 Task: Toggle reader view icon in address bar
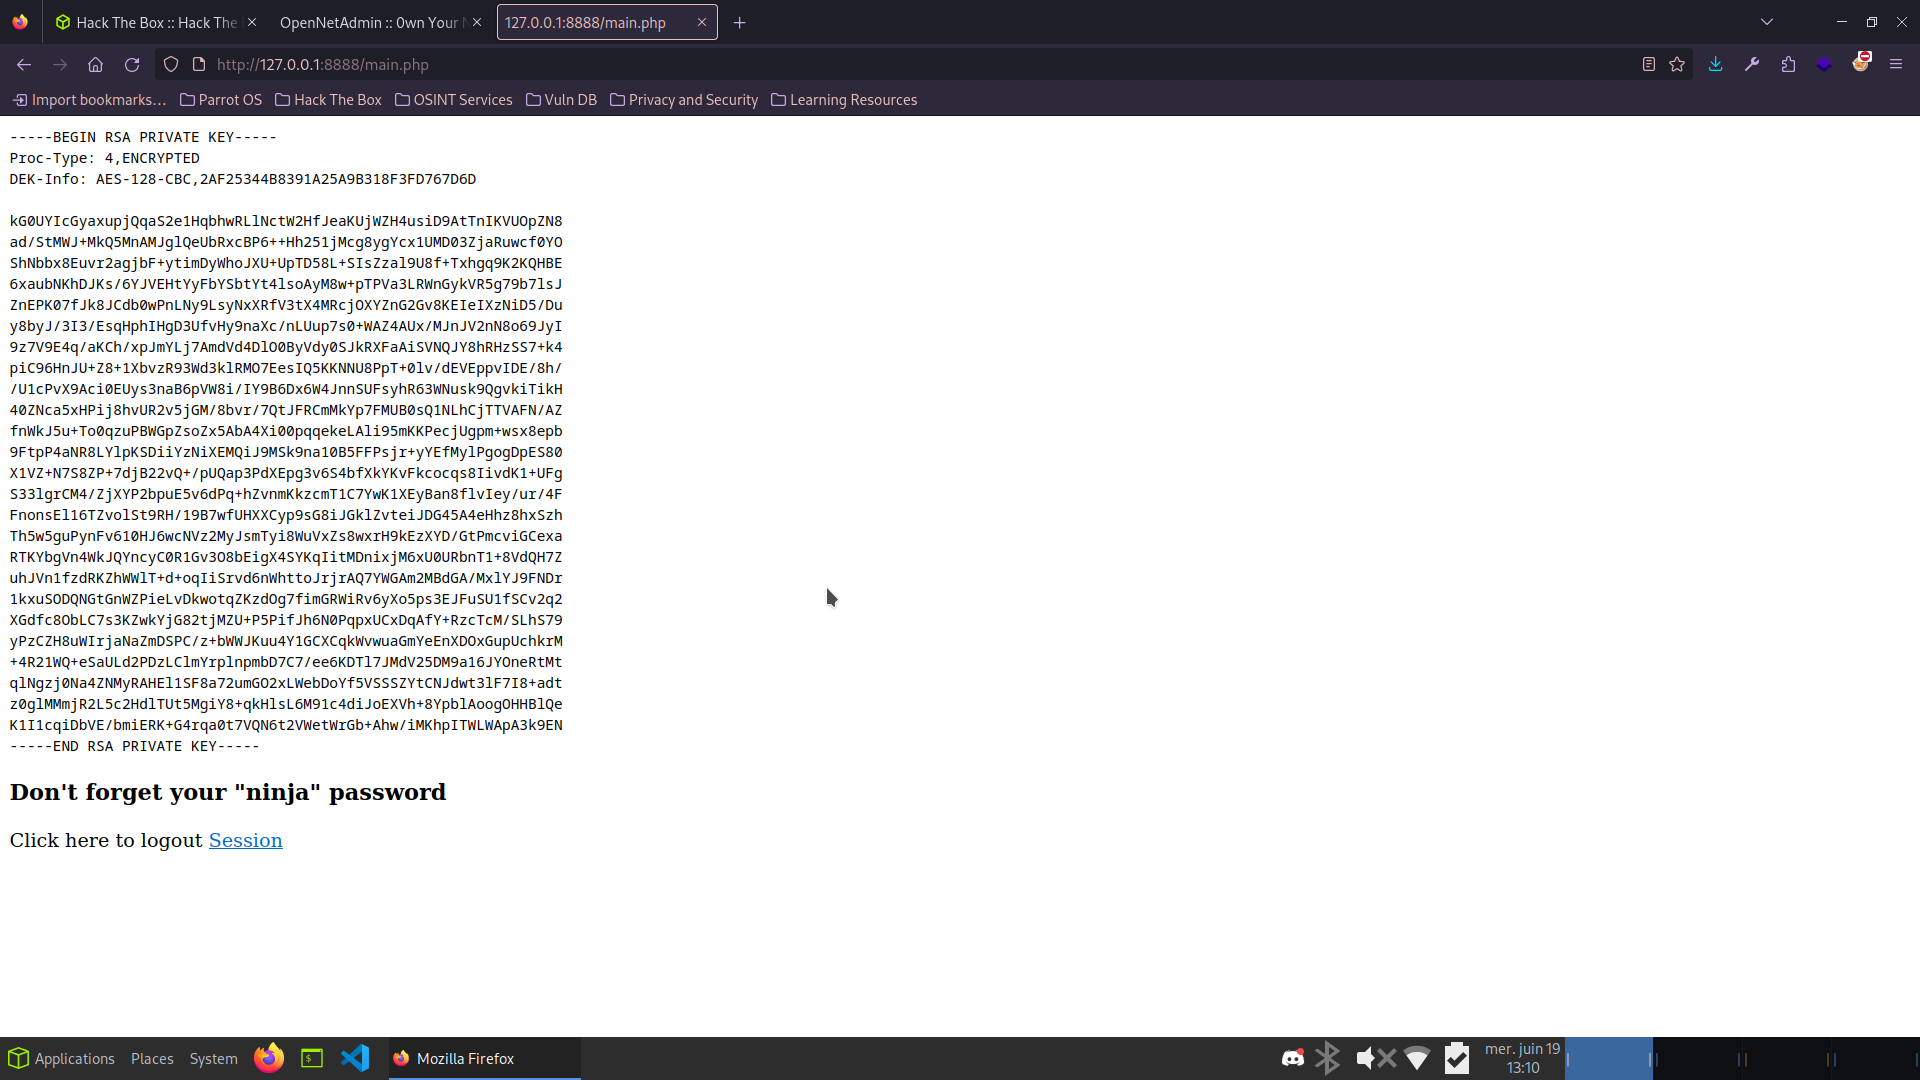point(1648,65)
